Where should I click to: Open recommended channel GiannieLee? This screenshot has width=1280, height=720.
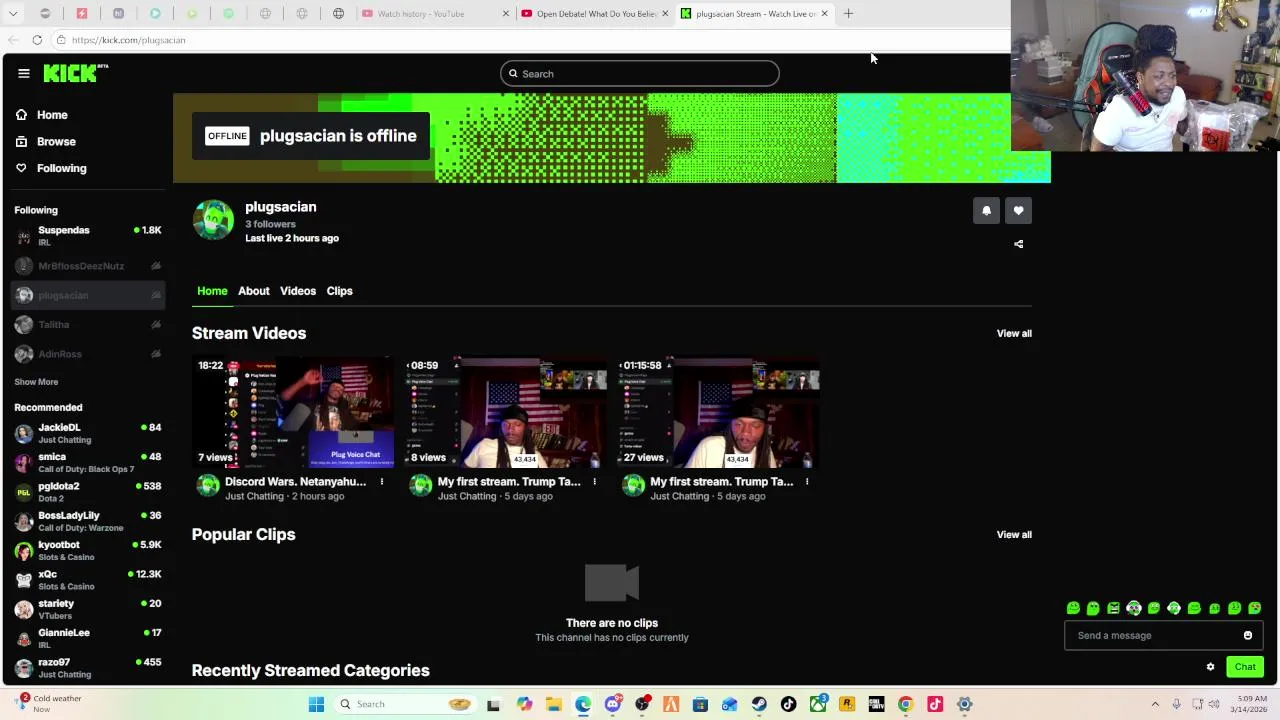pos(88,638)
